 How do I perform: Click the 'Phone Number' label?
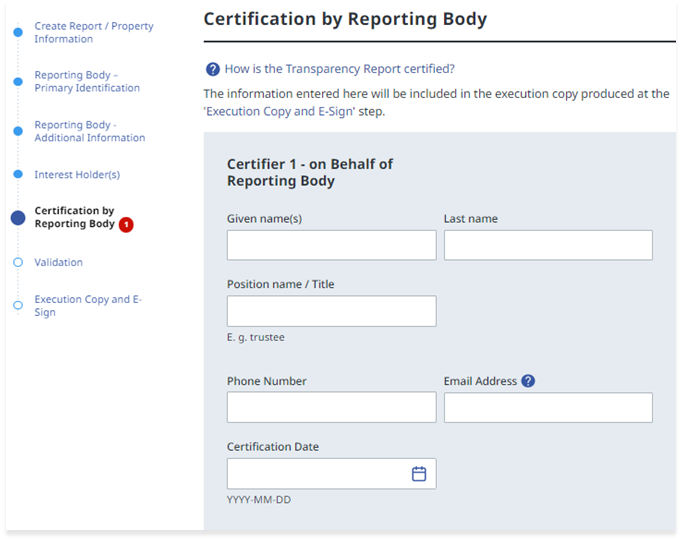(x=267, y=381)
